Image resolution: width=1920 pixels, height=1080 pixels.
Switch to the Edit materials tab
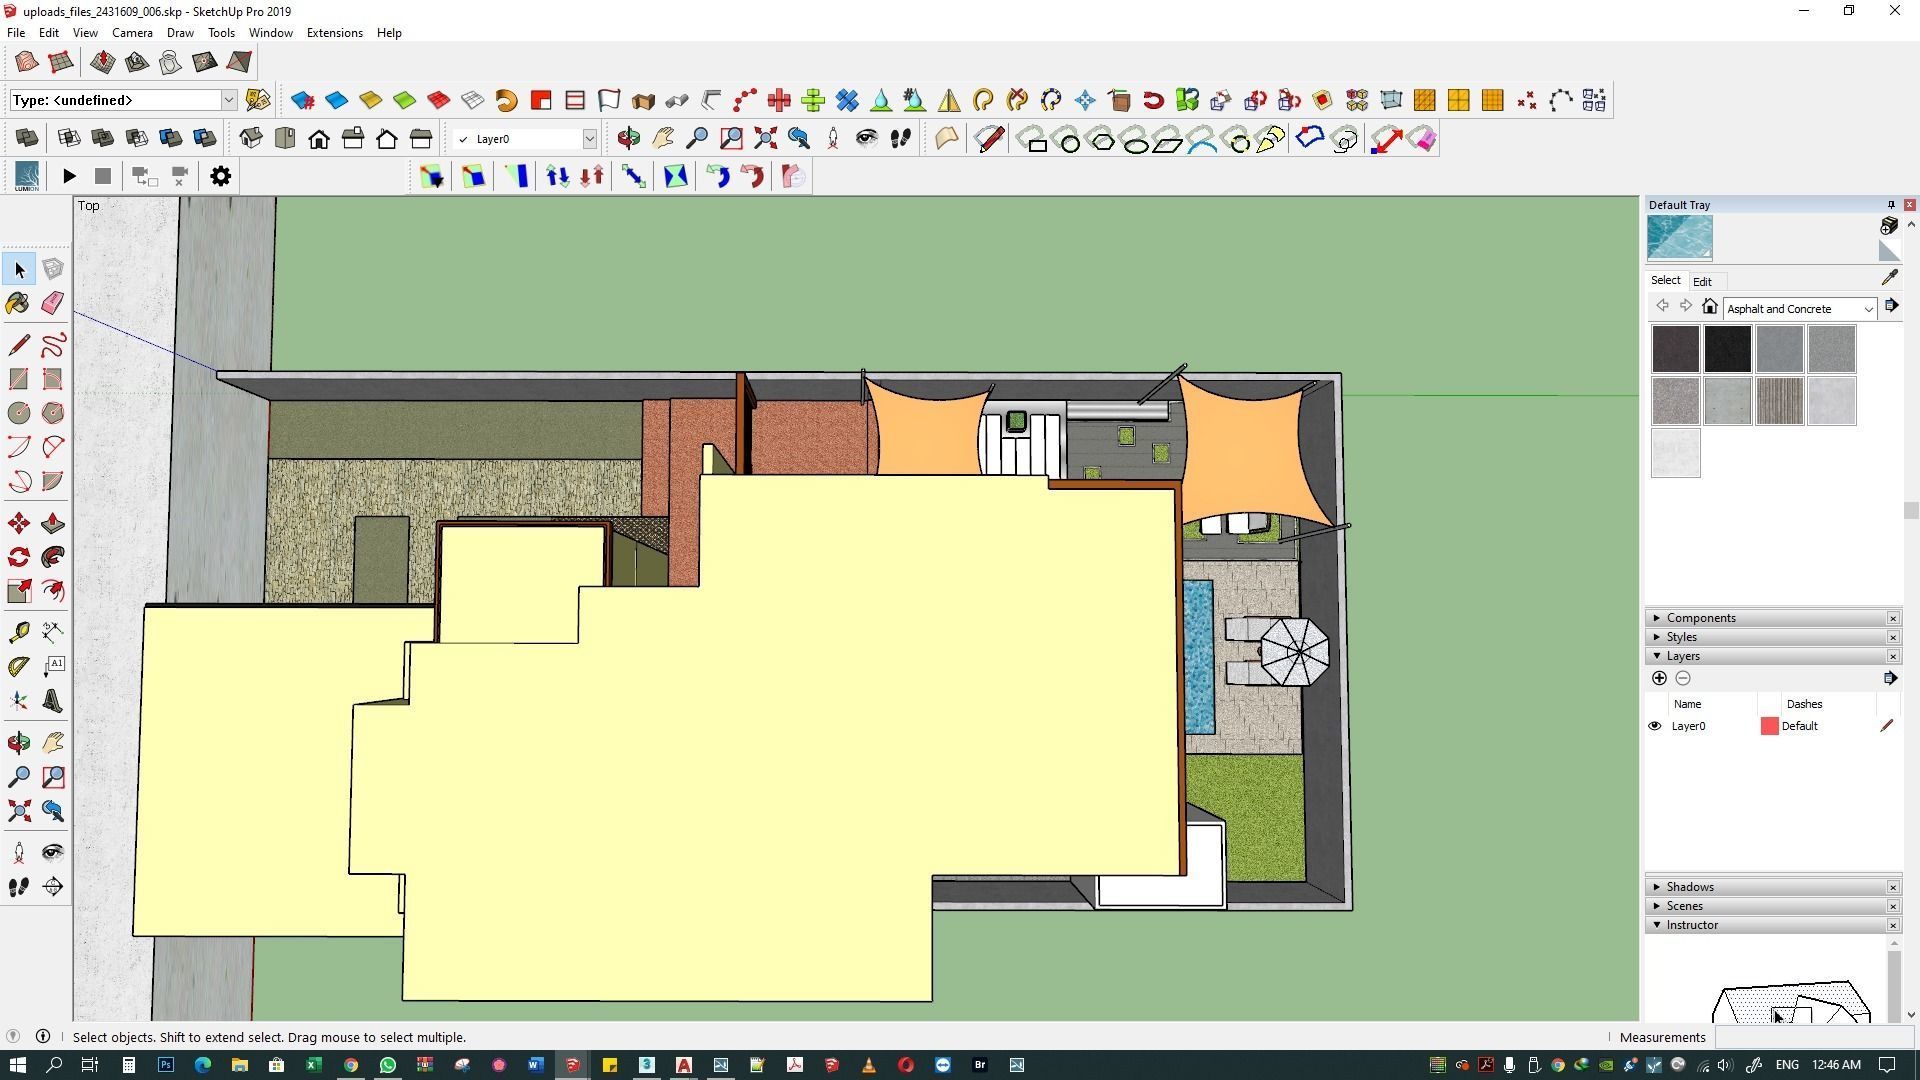(x=1701, y=282)
